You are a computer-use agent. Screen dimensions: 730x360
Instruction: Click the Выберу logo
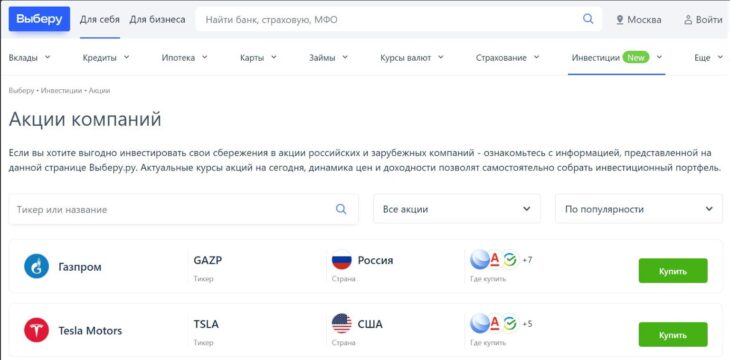(39, 19)
